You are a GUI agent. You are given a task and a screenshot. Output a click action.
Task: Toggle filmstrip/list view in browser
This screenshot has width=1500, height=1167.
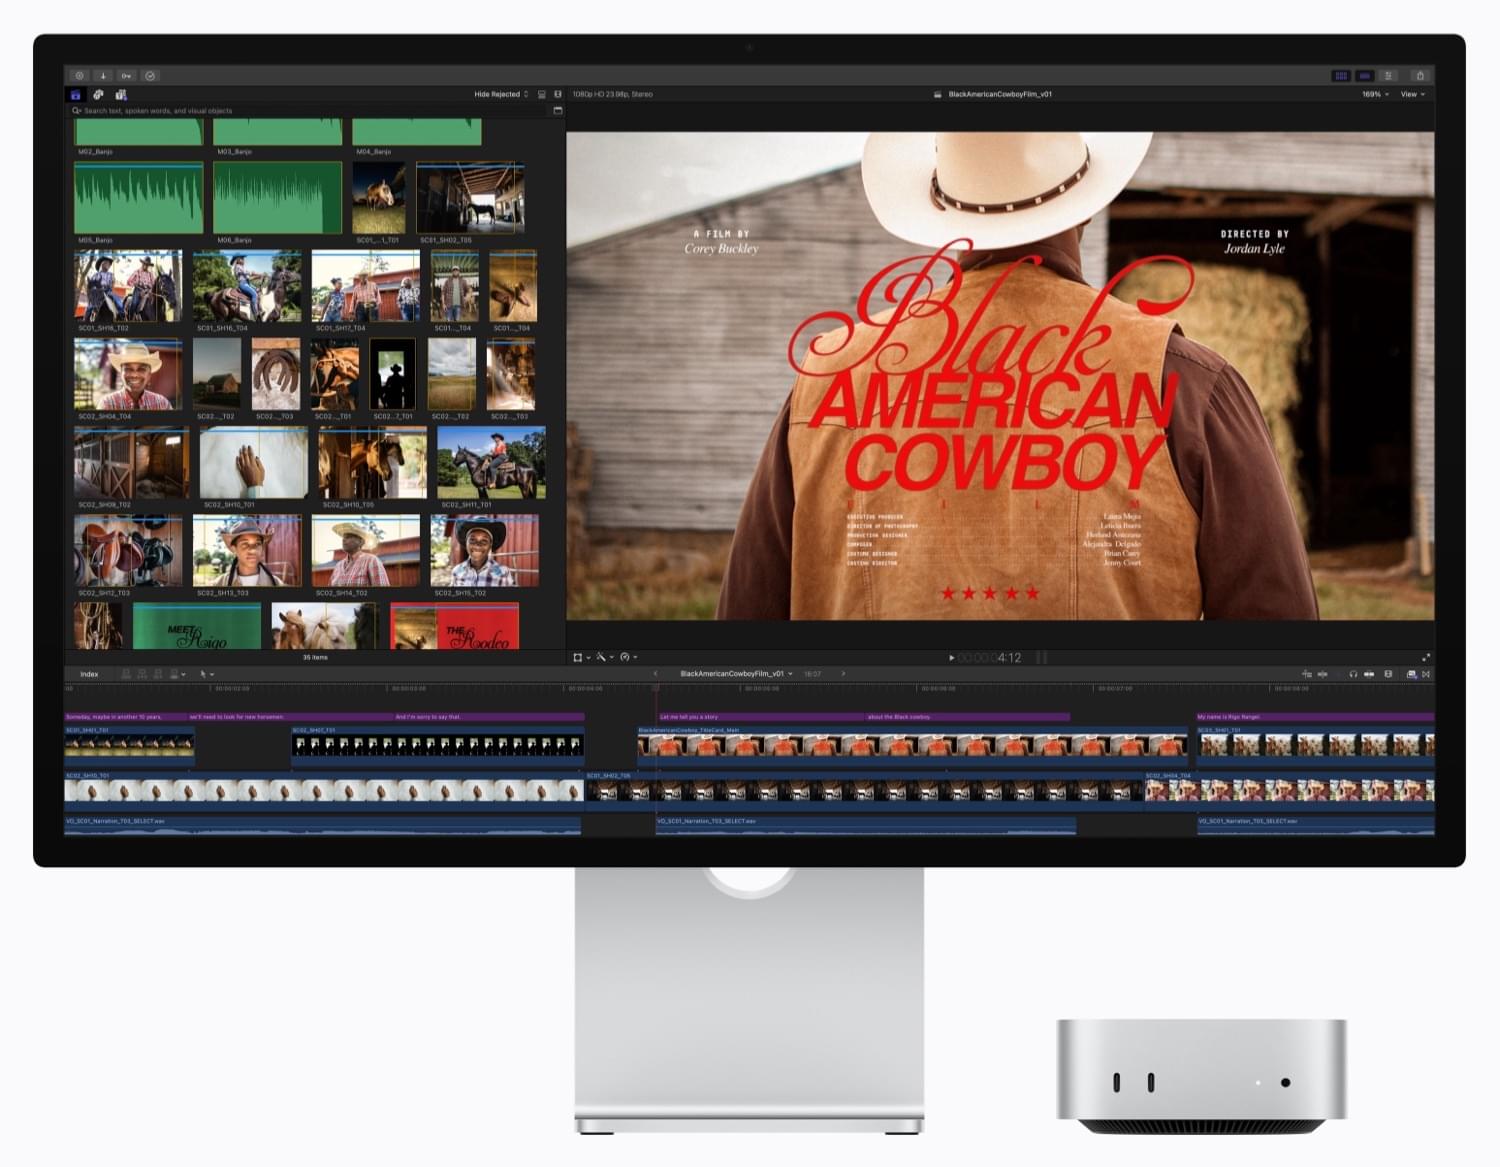pyautogui.click(x=558, y=94)
